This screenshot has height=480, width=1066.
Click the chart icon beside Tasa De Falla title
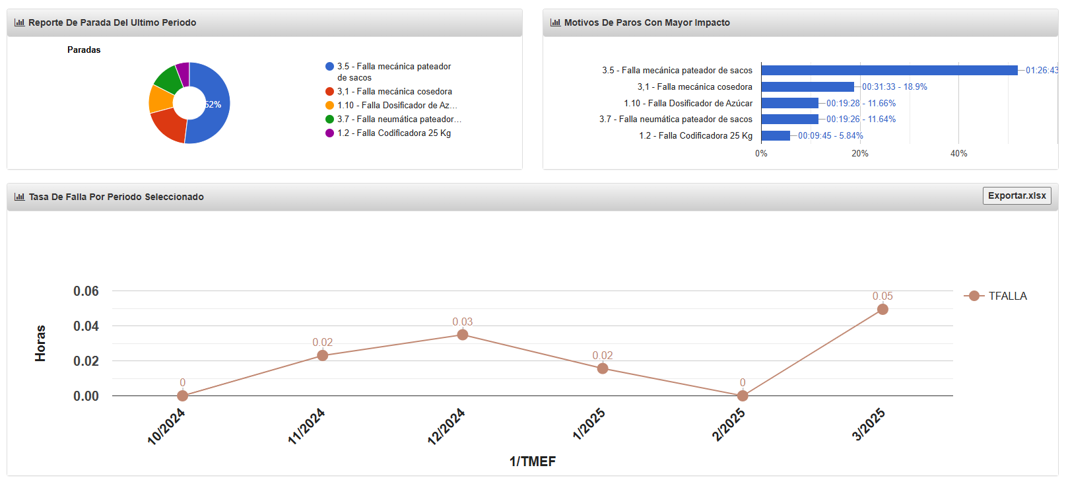20,197
